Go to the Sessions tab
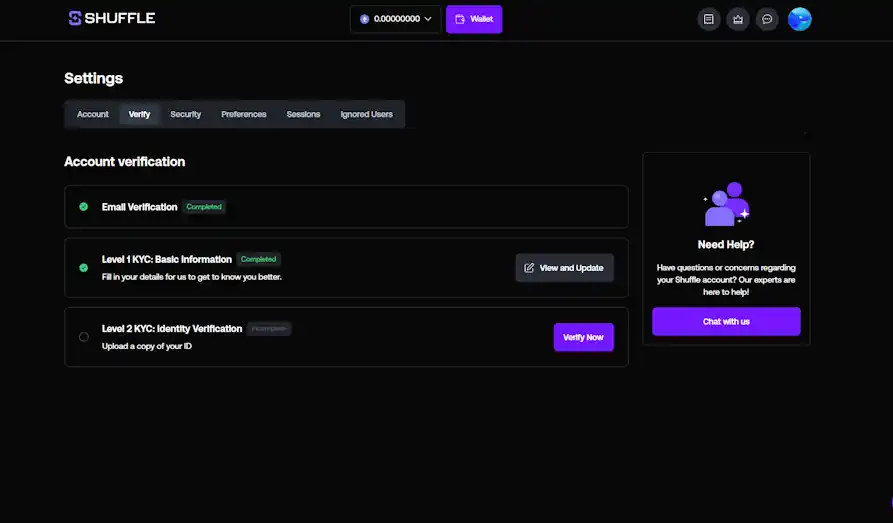893x523 pixels. 303,114
